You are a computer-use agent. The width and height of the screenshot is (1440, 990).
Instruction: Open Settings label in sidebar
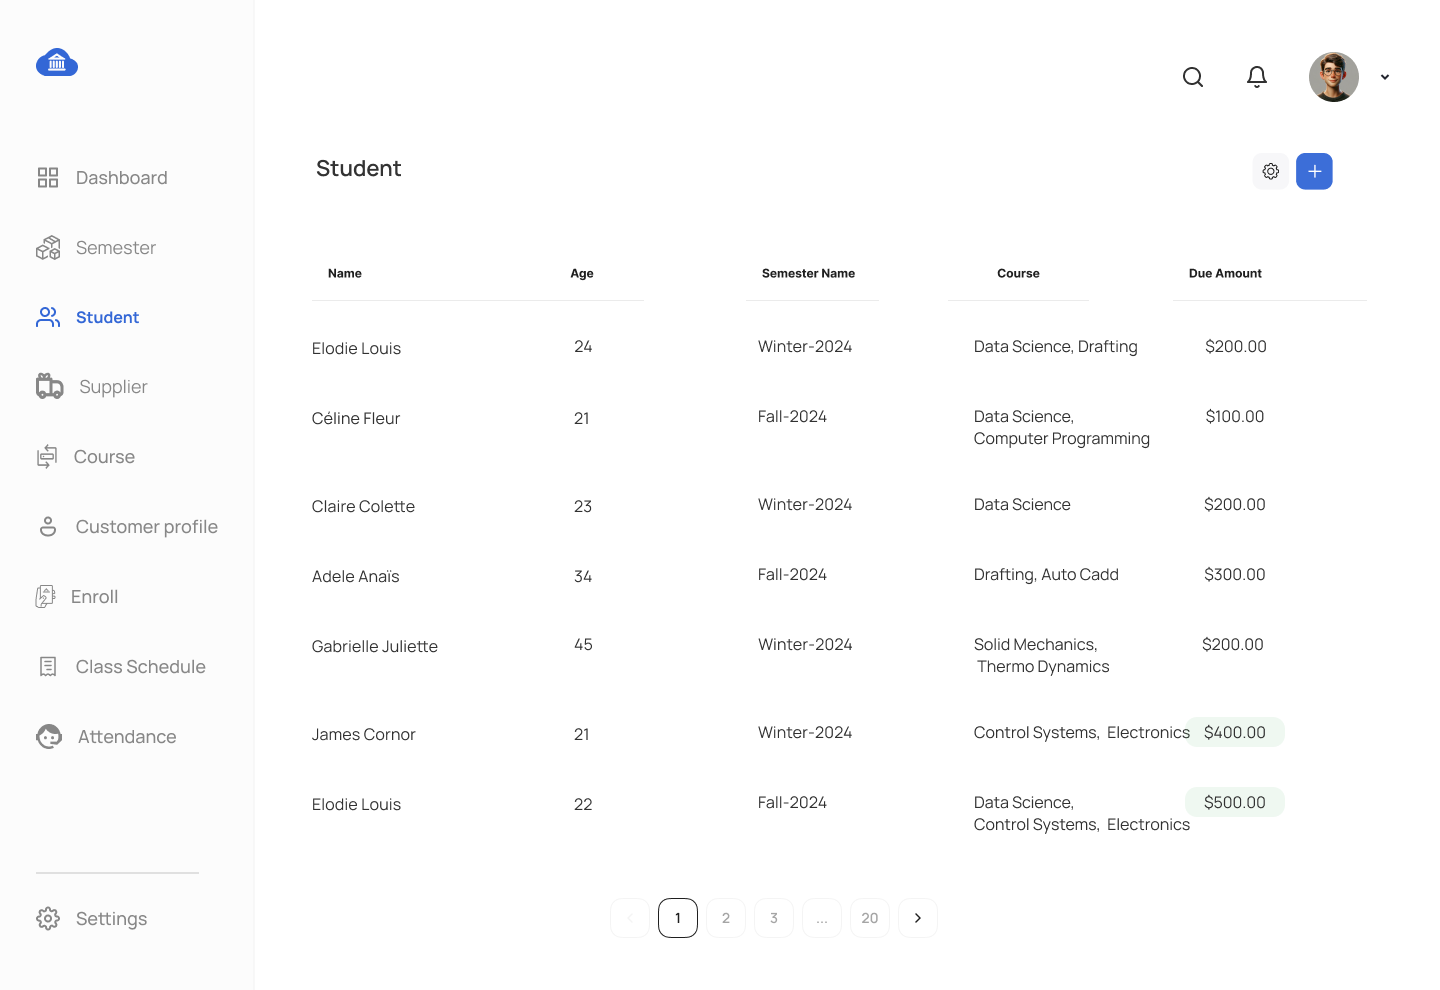click(x=111, y=919)
